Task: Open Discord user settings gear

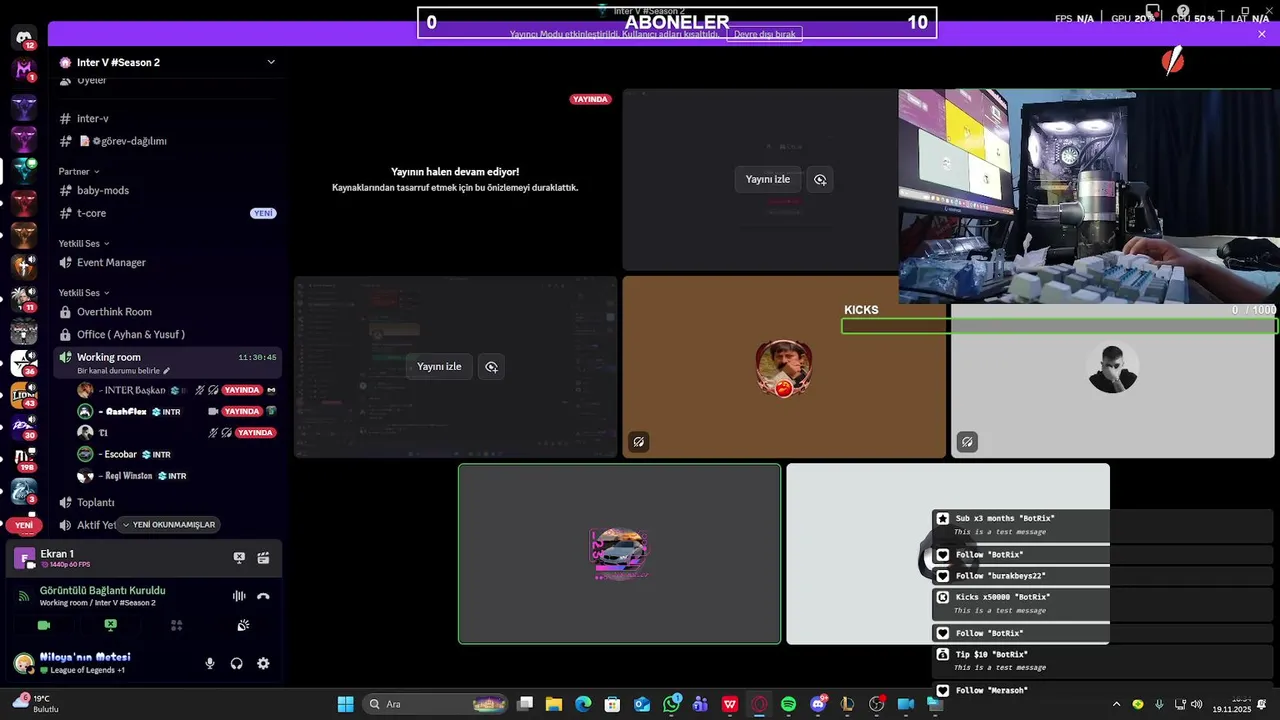Action: tap(263, 663)
